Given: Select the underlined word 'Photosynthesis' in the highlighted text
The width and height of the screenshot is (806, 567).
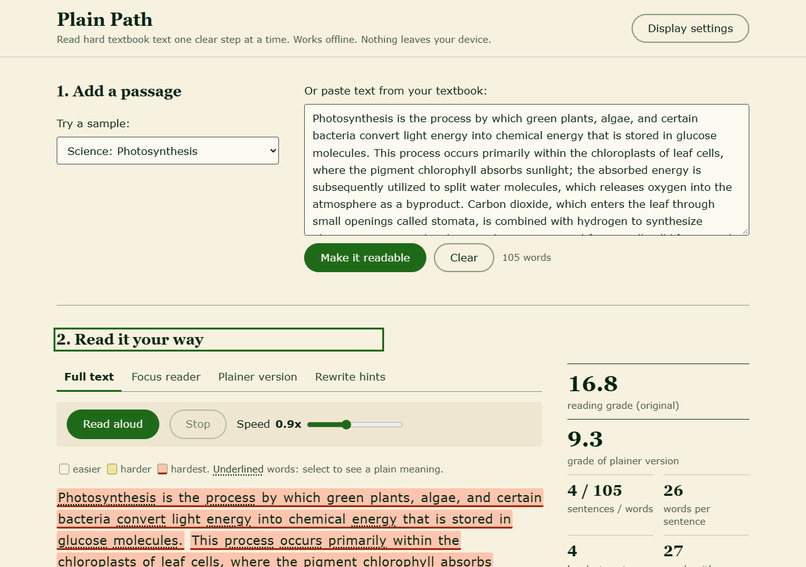Looking at the screenshot, I should pos(106,498).
